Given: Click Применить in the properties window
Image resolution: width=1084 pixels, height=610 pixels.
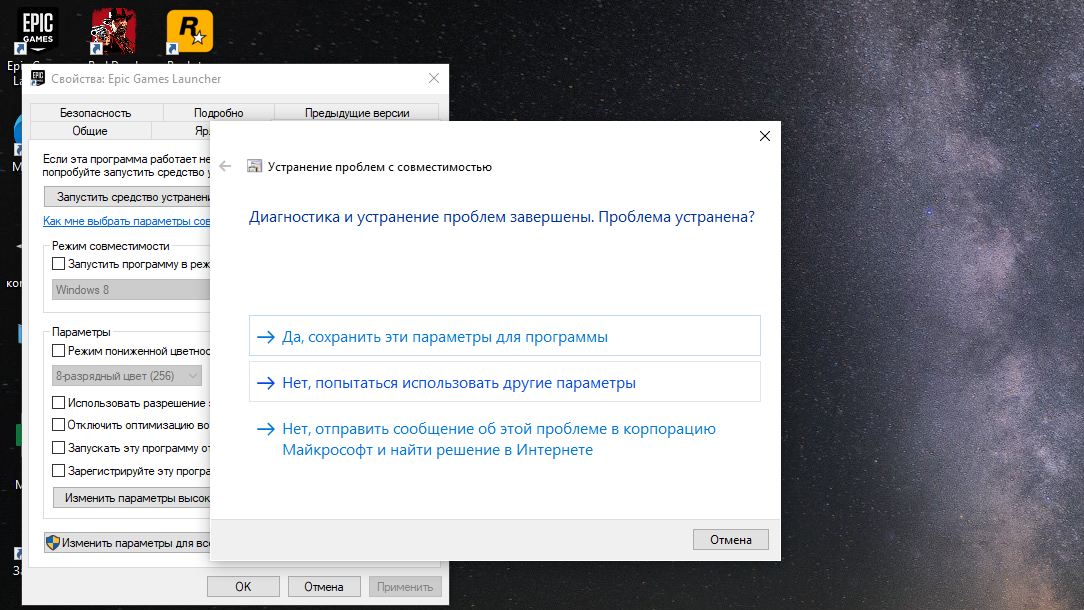Looking at the screenshot, I should [x=405, y=586].
